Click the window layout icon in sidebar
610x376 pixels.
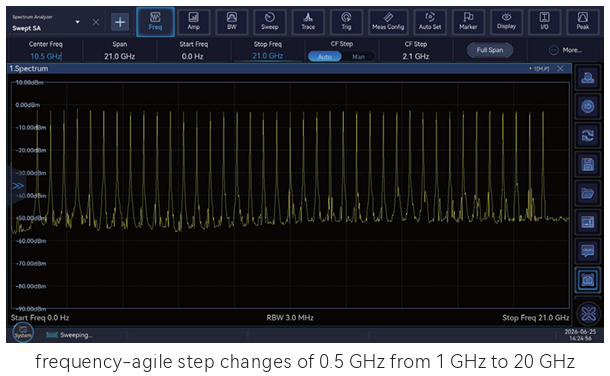(587, 222)
